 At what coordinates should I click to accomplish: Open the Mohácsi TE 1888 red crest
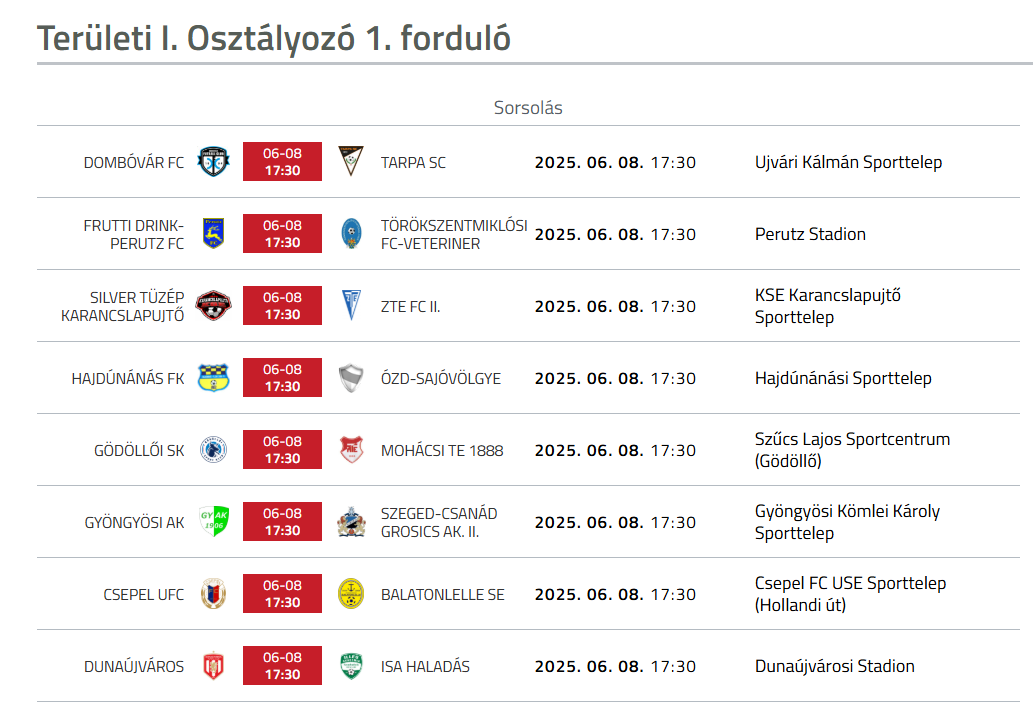[x=352, y=450]
